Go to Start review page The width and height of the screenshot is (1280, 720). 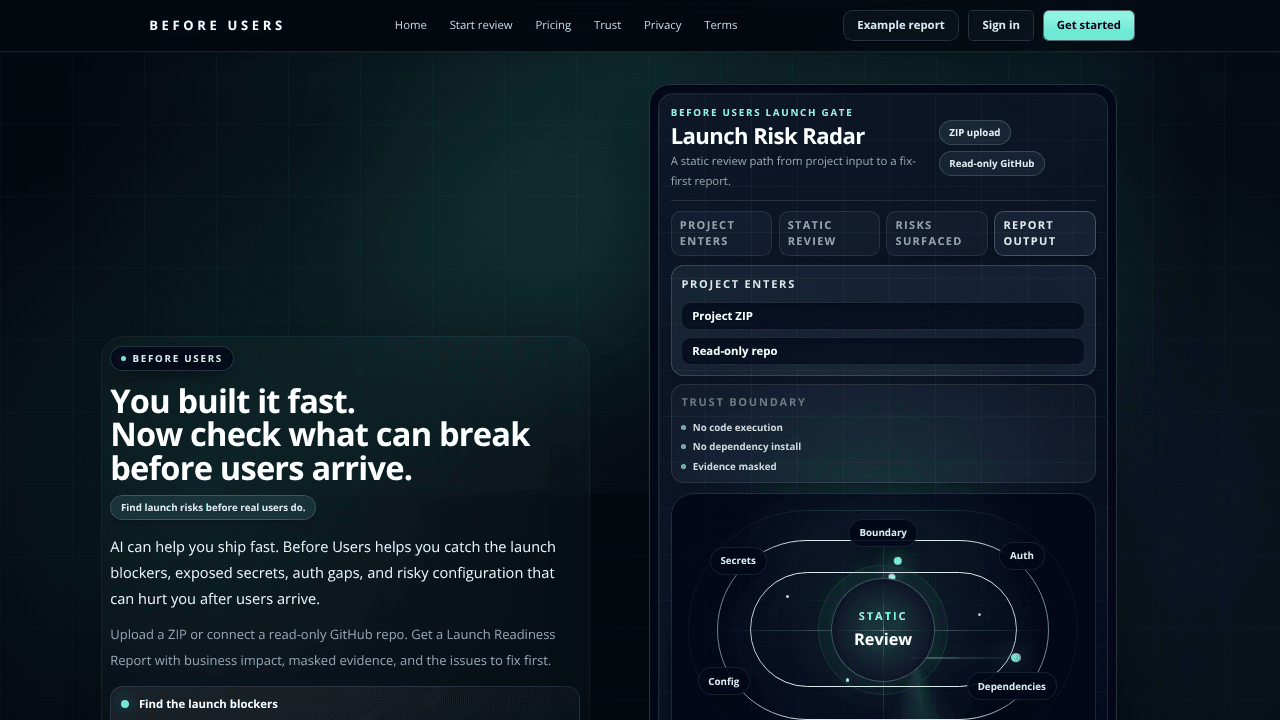pyautogui.click(x=481, y=25)
